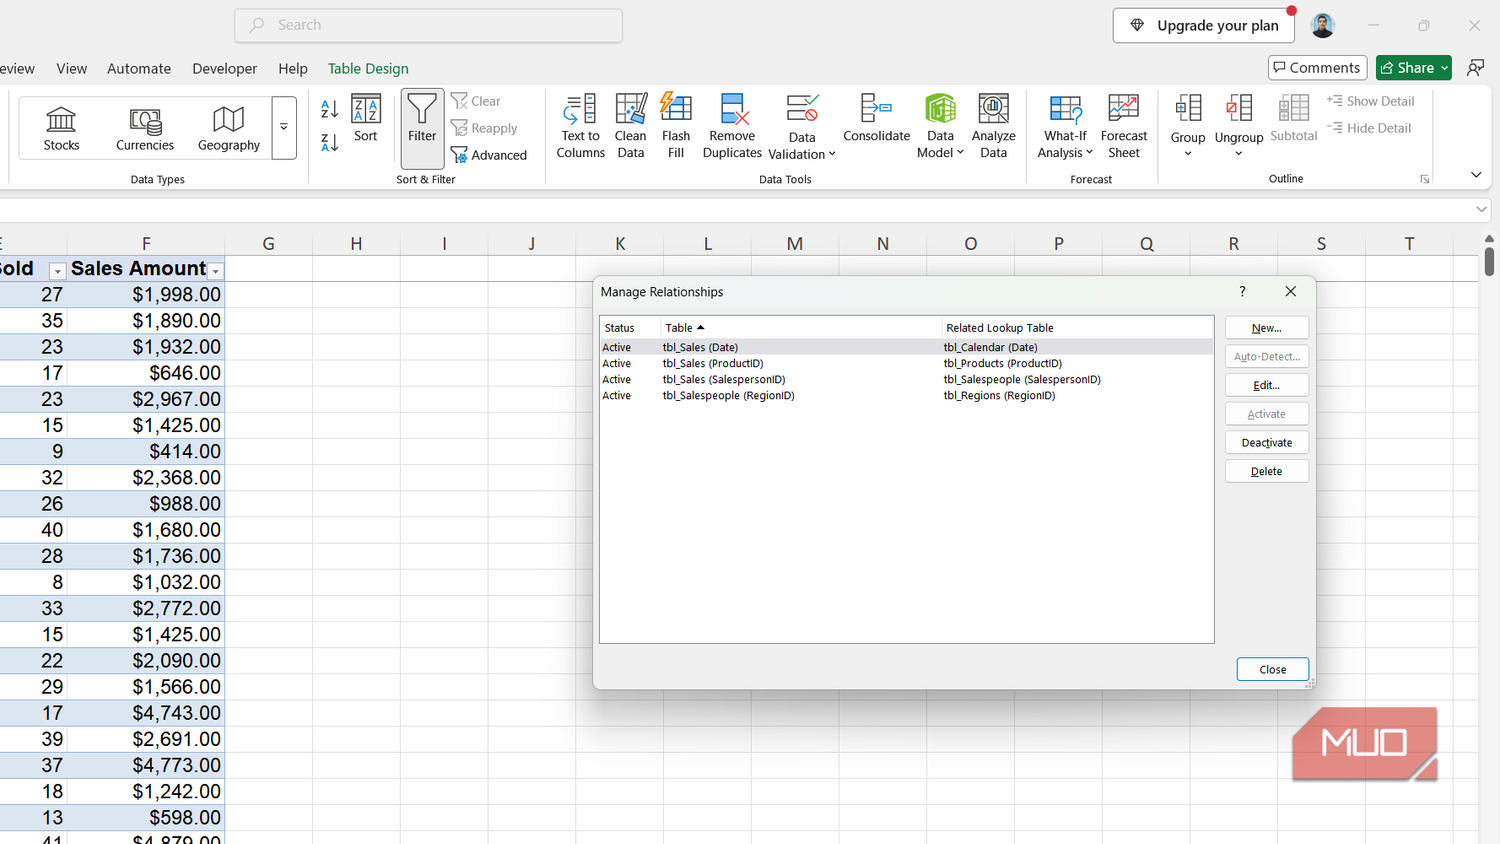Viewport: 1500px width, 844px height.
Task: Click the Search box
Action: pyautogui.click(x=429, y=25)
